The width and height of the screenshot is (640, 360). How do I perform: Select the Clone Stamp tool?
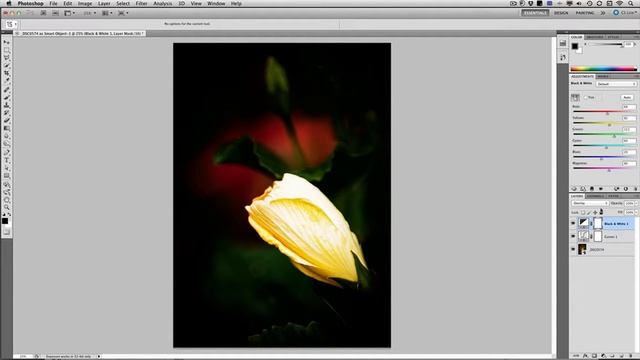click(x=7, y=105)
